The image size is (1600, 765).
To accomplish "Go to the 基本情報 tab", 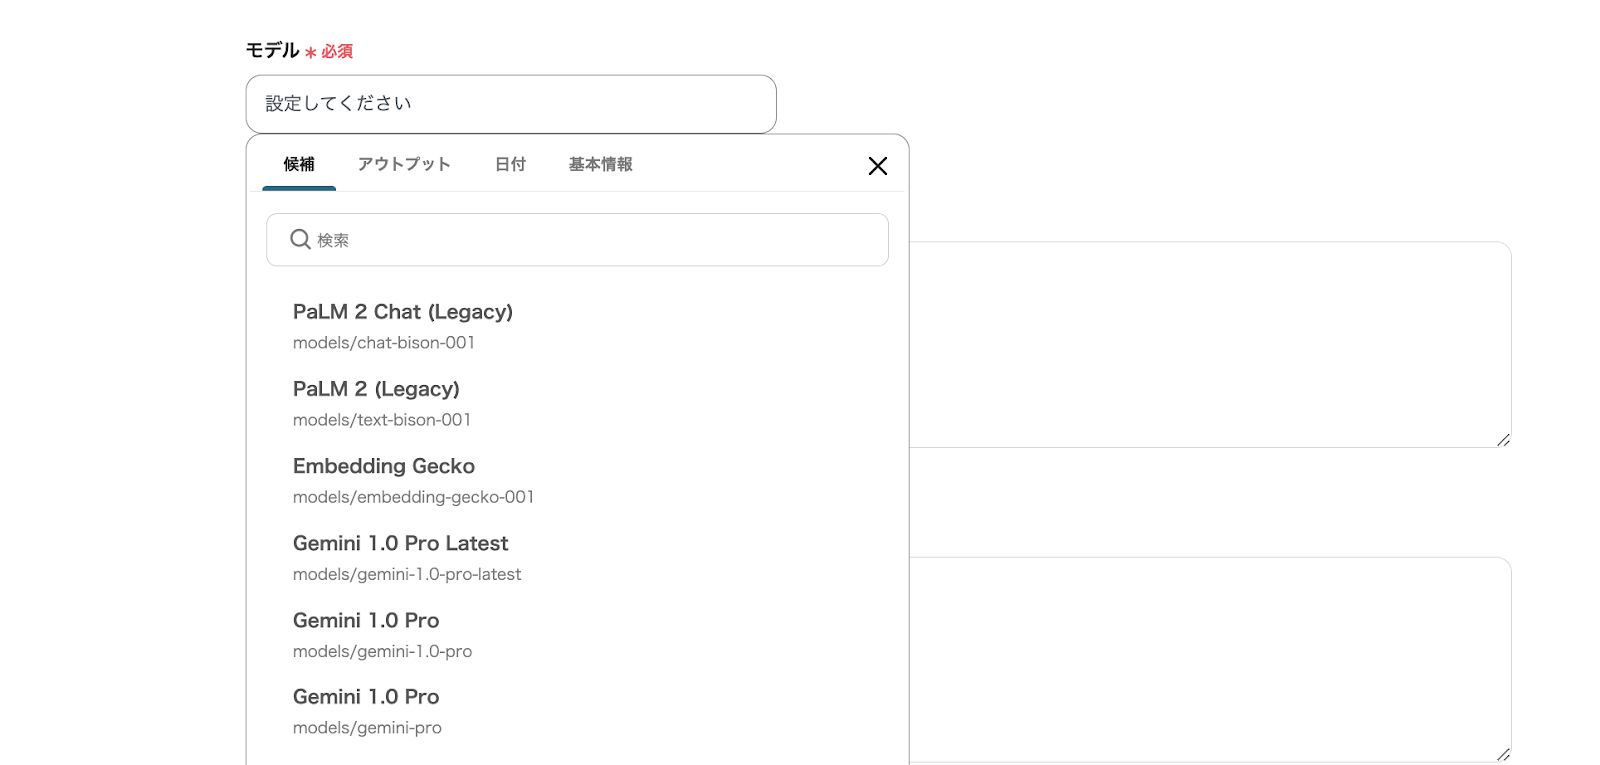I will click(601, 164).
